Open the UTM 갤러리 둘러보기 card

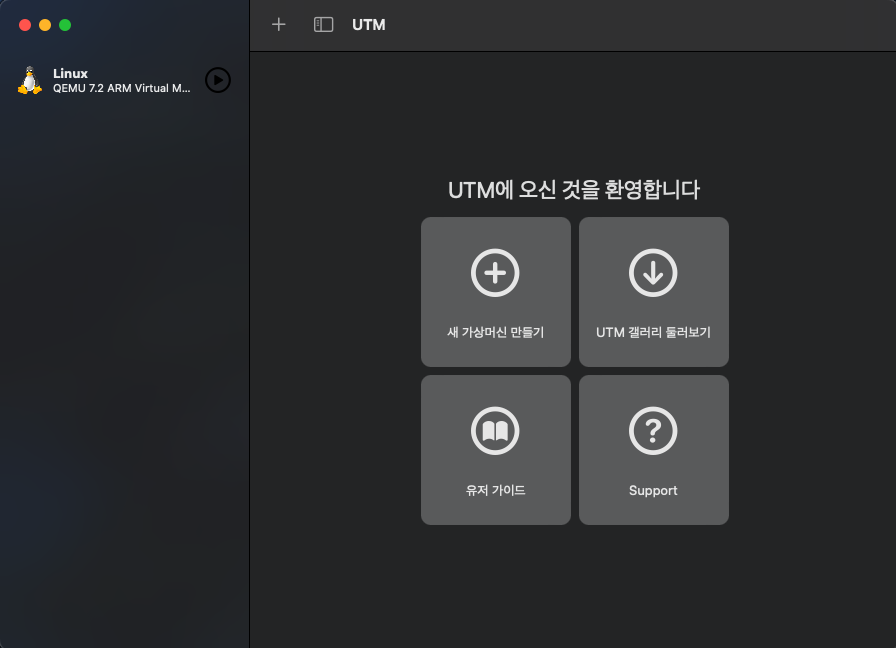[653, 291]
